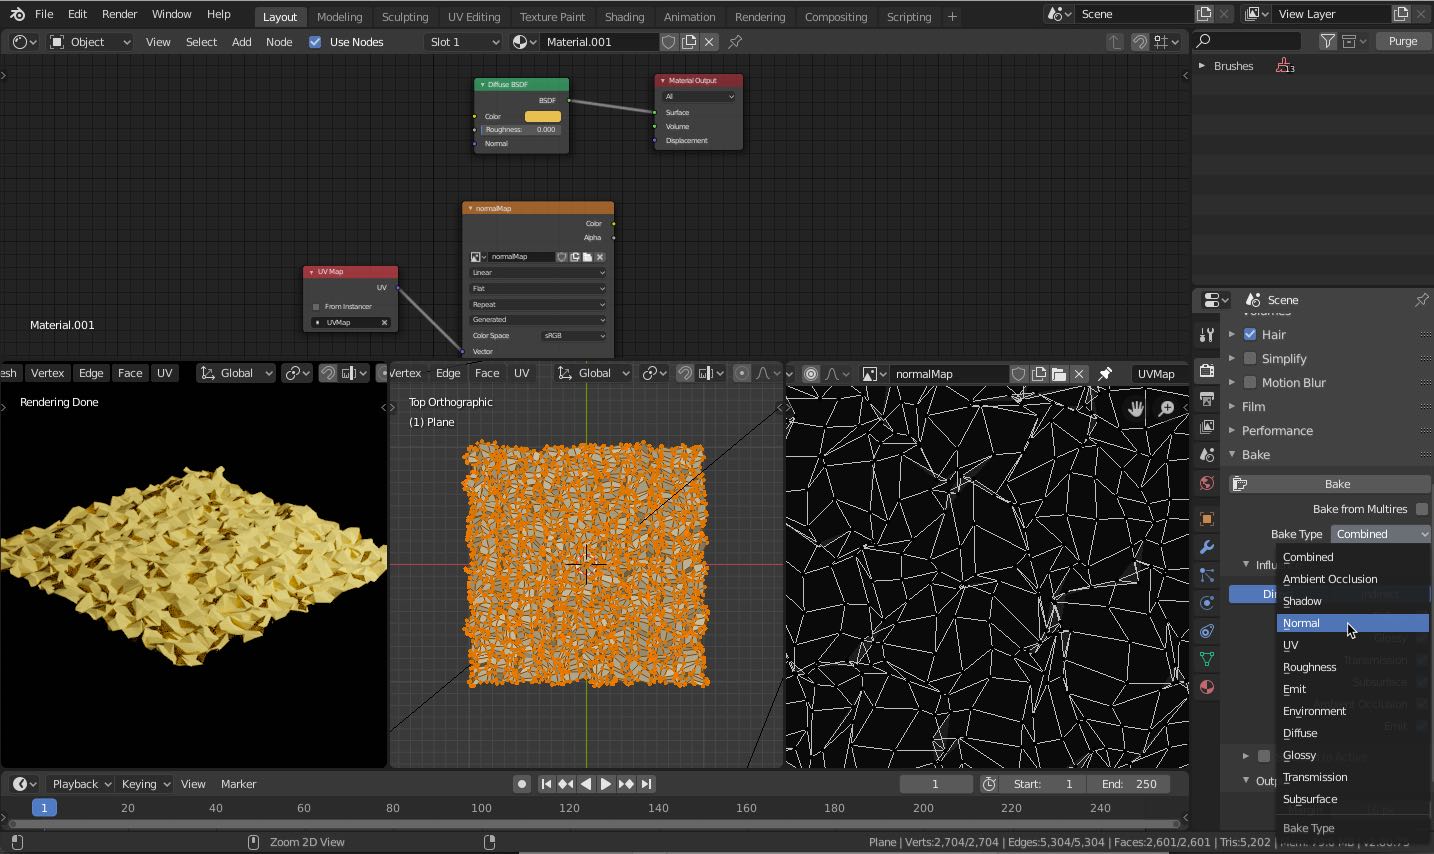The width and height of the screenshot is (1434, 854).
Task: Click the End frame 250 field
Action: click(x=1129, y=784)
